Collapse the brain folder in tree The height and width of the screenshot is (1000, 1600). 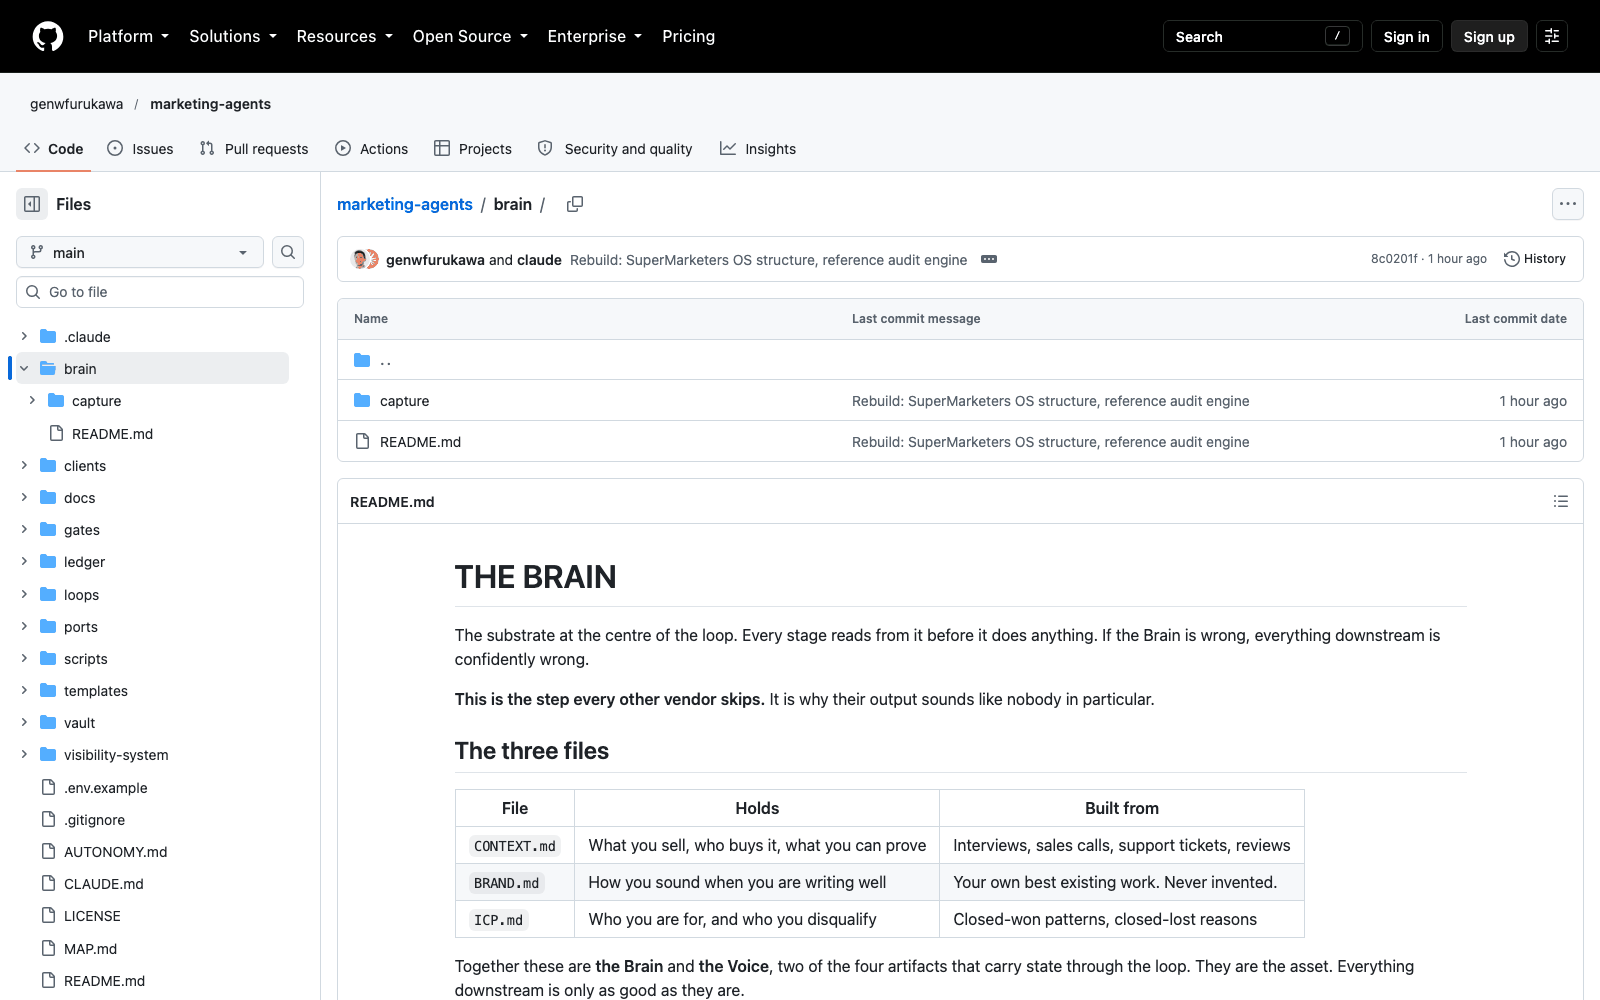pos(24,369)
